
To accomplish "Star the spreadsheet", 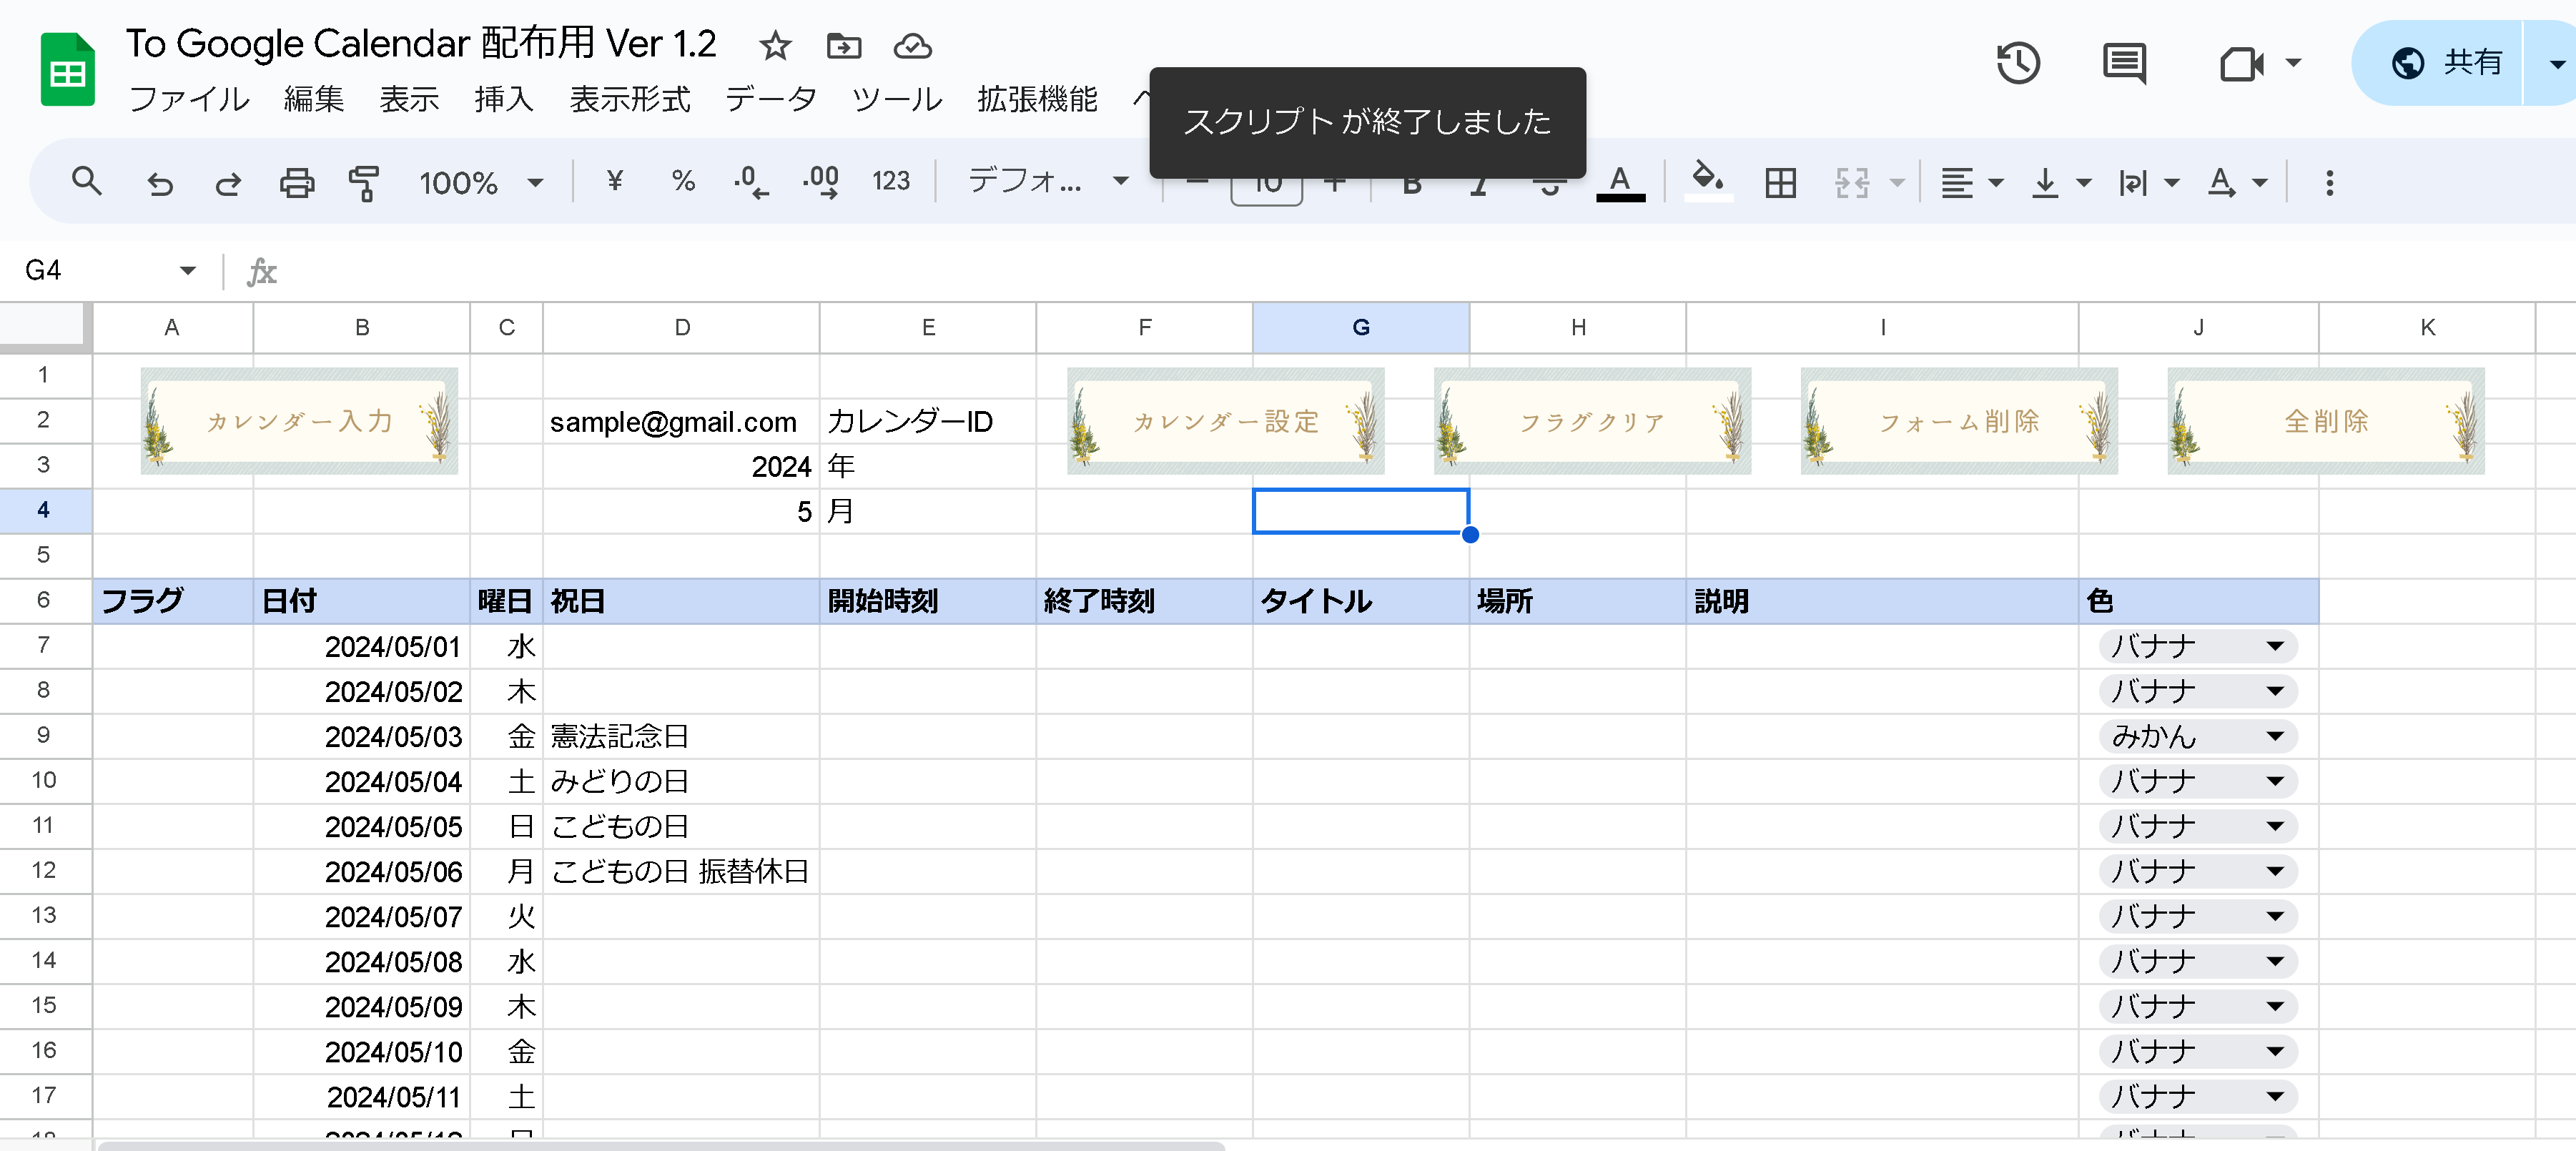I will click(775, 46).
